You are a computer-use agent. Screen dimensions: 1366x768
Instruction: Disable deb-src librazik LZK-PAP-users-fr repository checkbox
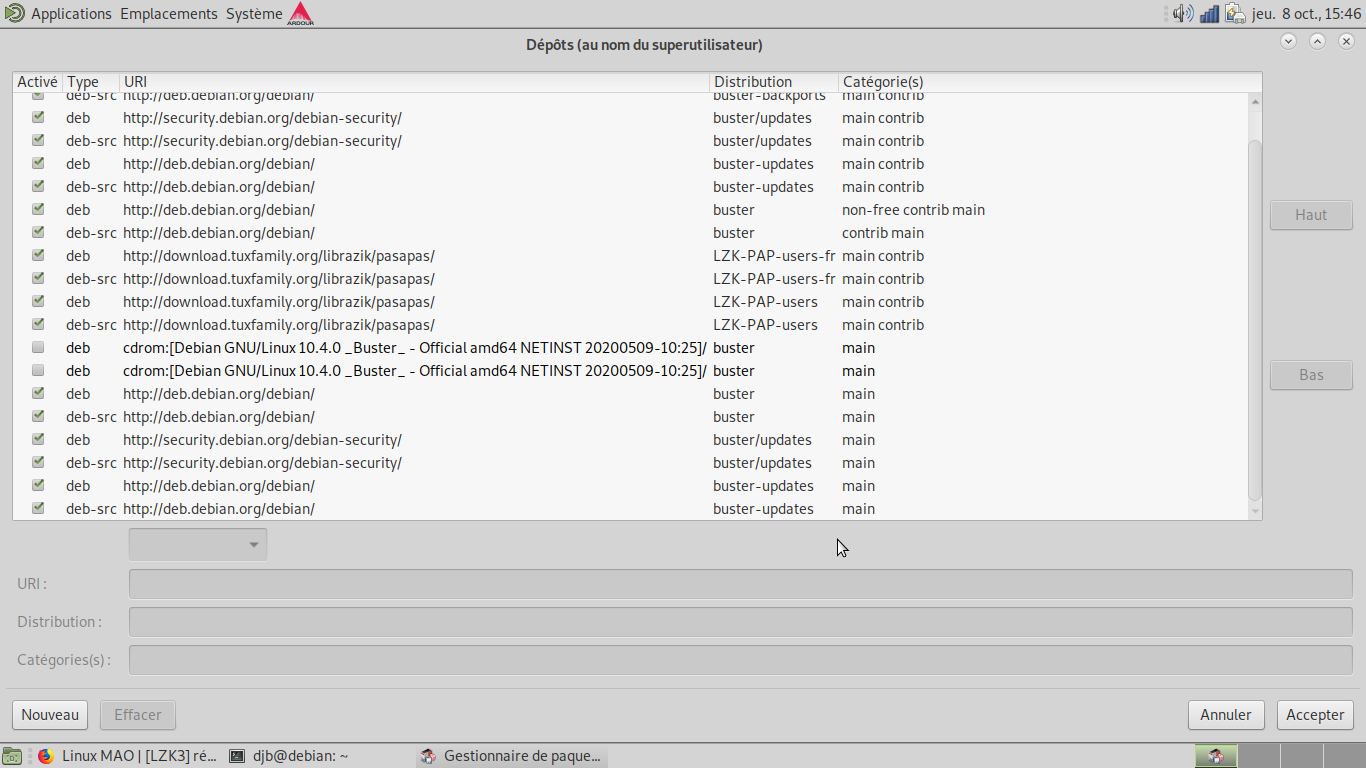(x=38, y=278)
